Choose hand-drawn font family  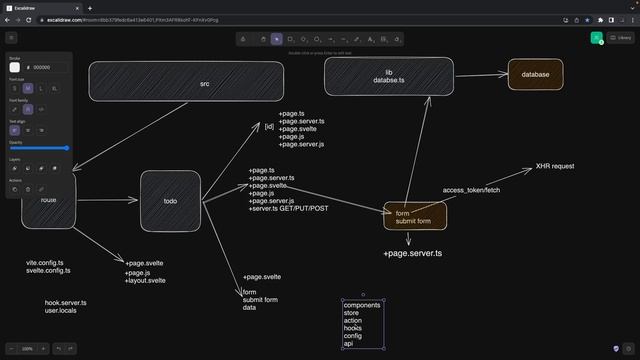click(x=15, y=109)
